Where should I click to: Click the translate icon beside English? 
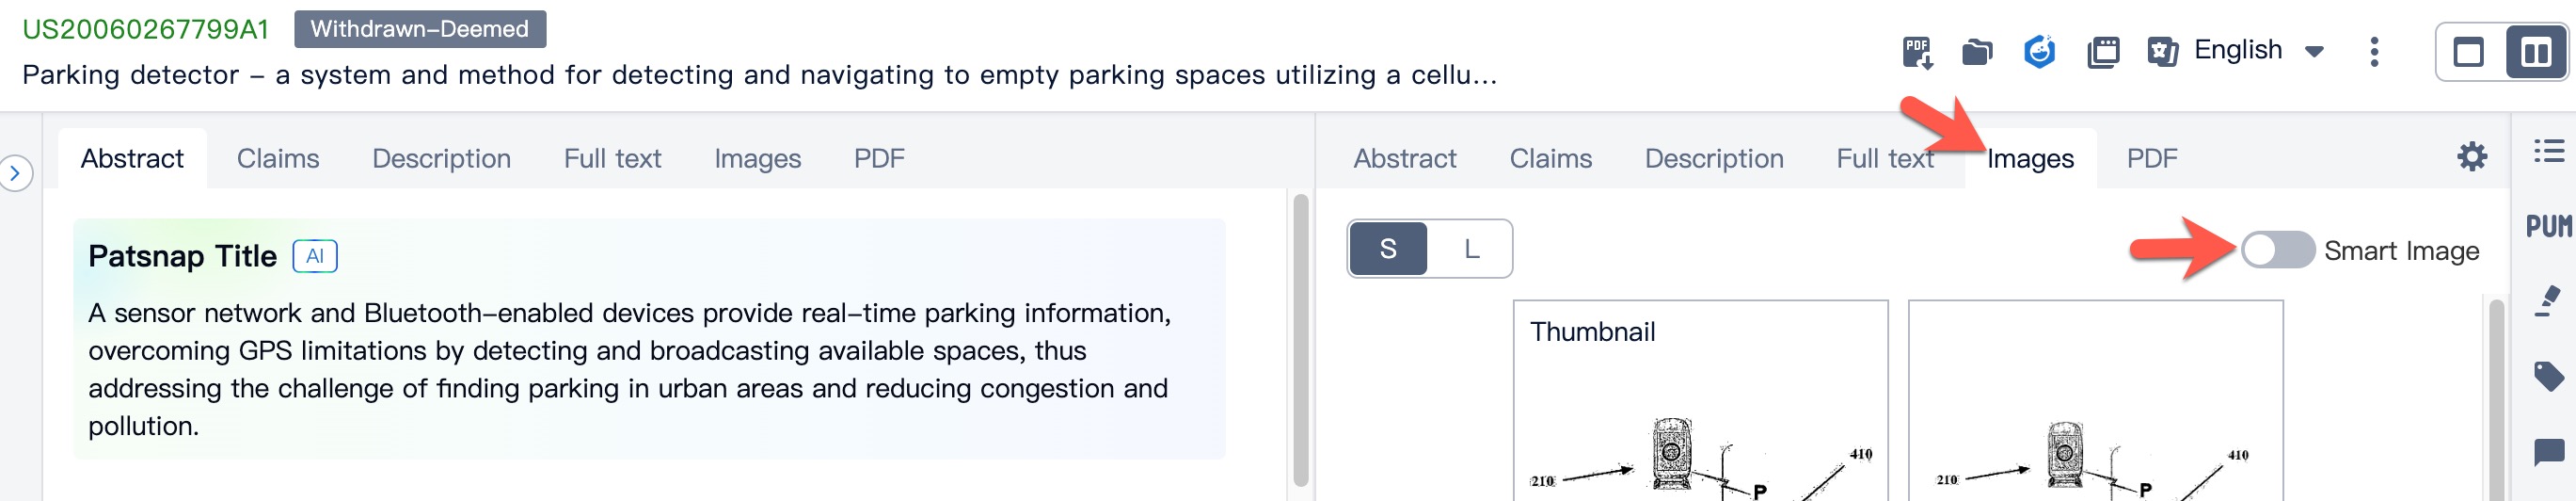pyautogui.click(x=2162, y=51)
